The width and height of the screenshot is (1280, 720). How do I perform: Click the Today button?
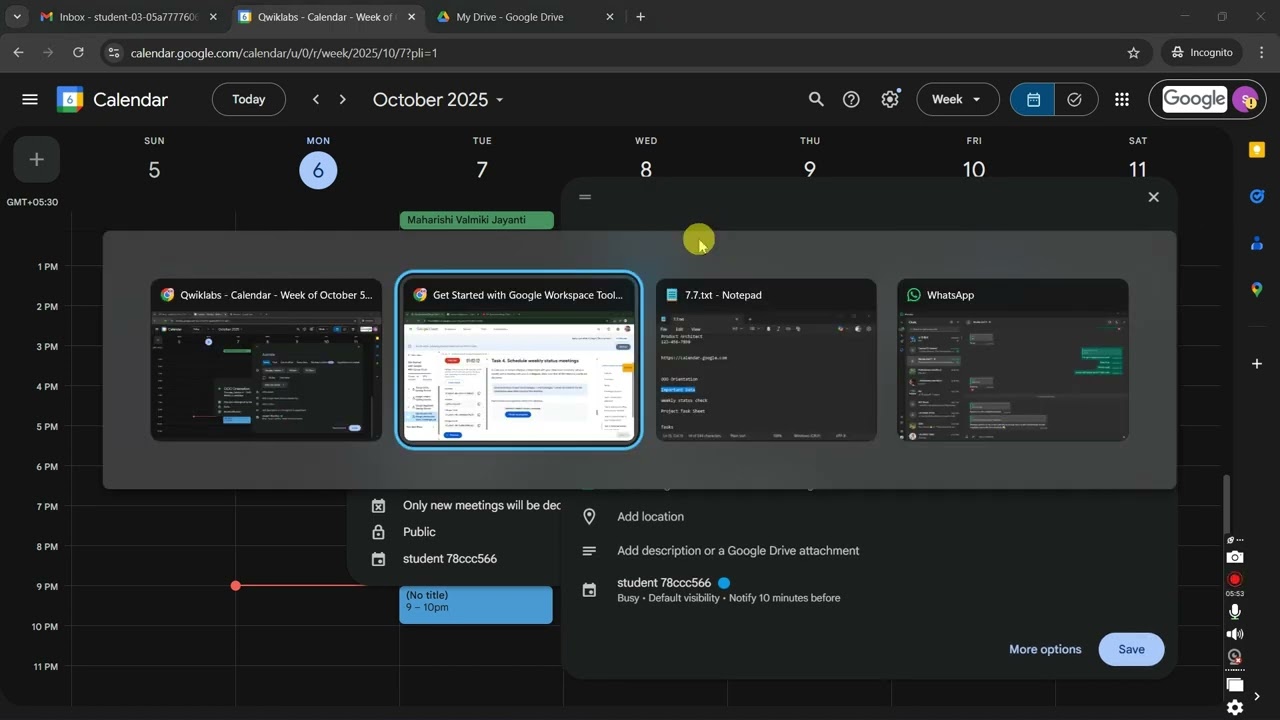coord(249,99)
